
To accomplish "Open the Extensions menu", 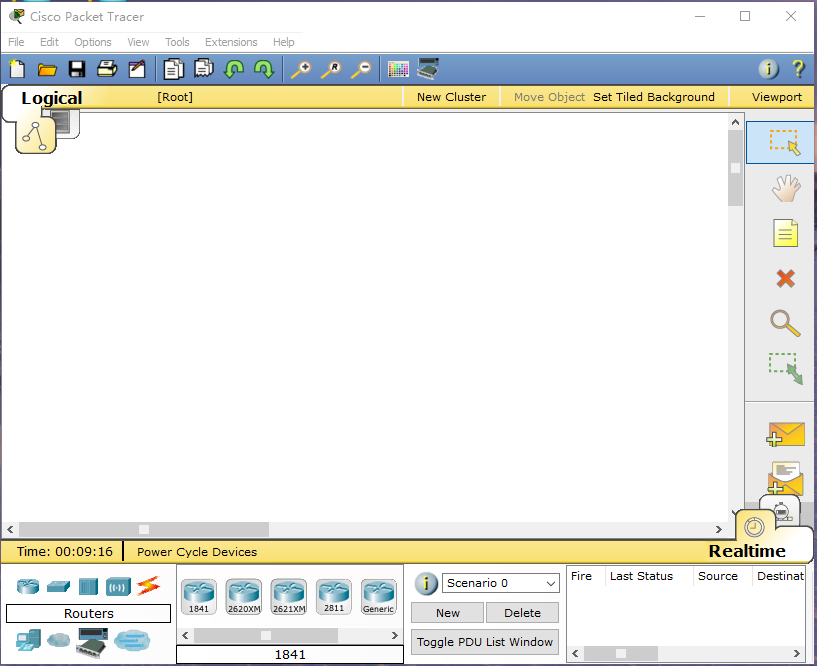I will coord(231,42).
